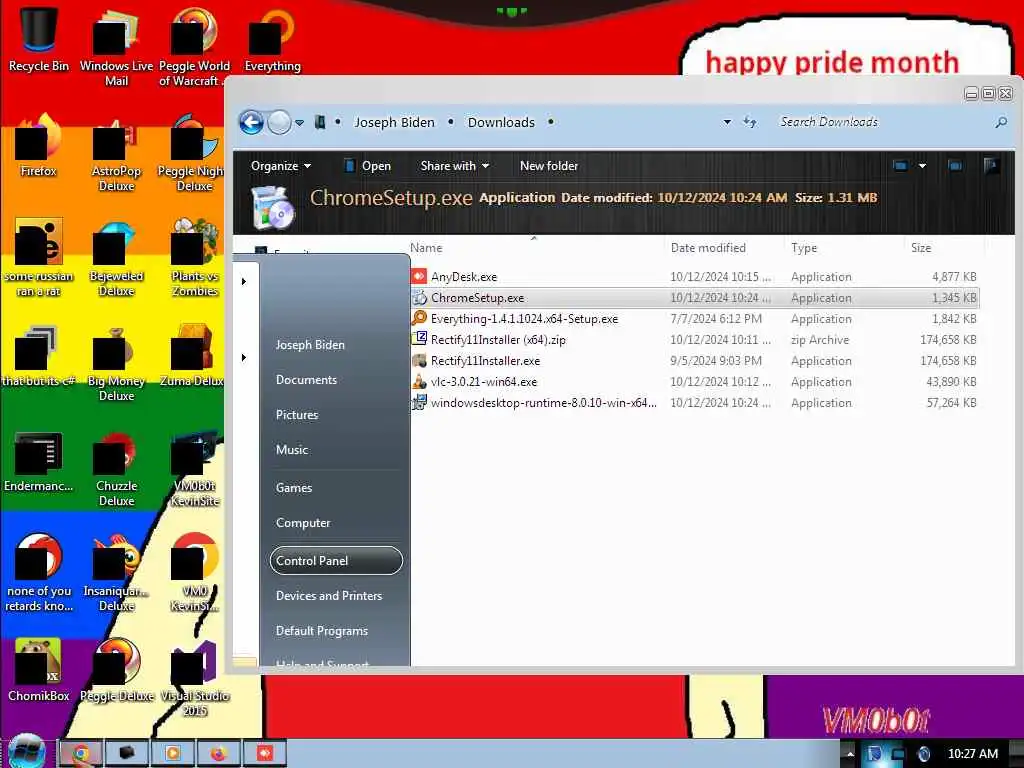Open the Share with menu
This screenshot has width=1024, height=768.
455,166
